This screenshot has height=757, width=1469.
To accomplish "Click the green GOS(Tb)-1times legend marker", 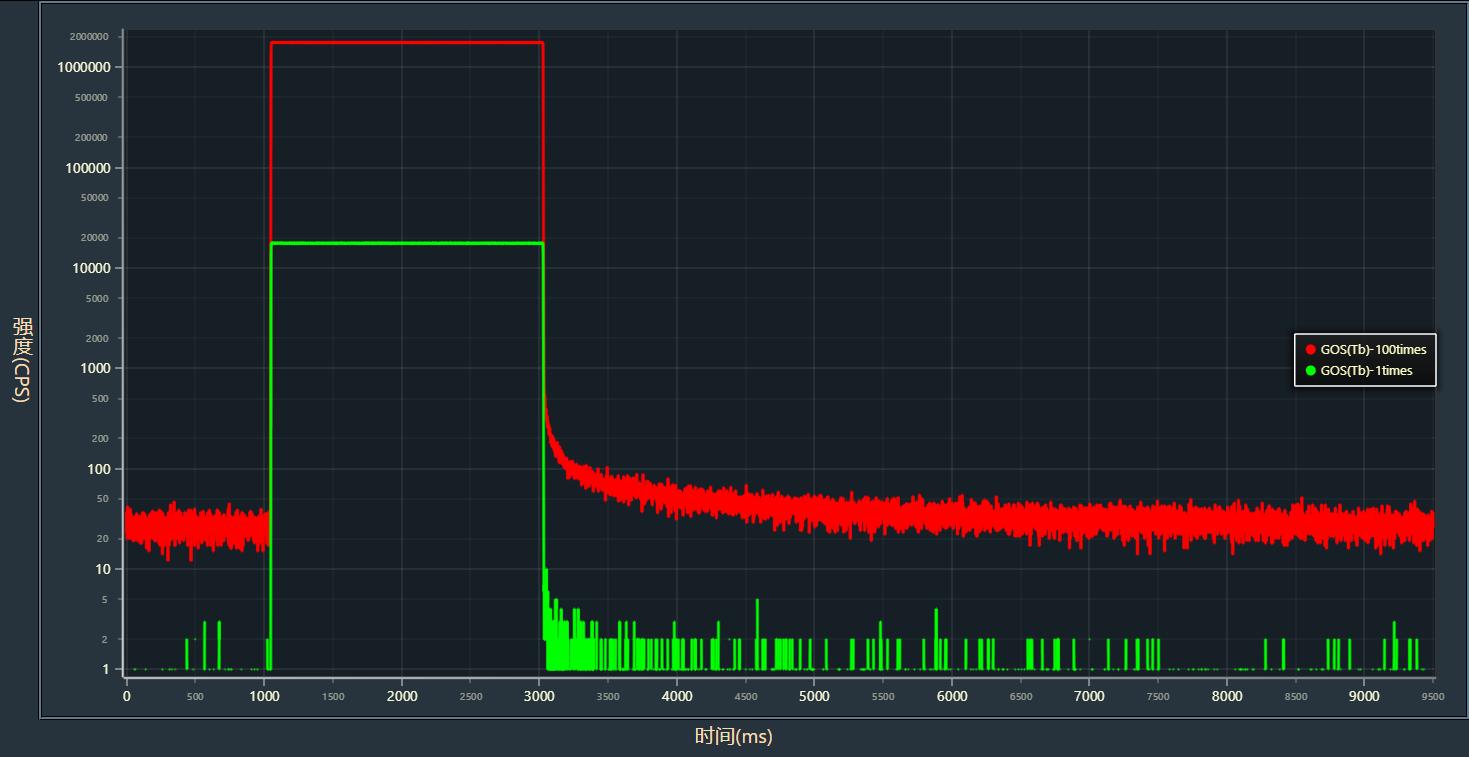I will (1310, 371).
